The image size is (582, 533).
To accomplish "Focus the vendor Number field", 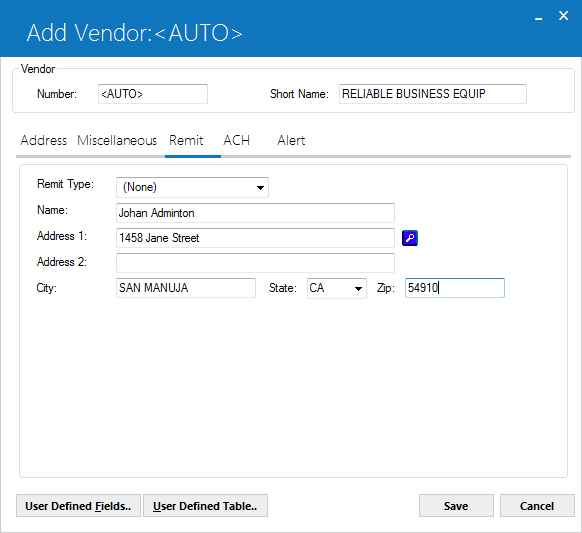I will point(153,94).
